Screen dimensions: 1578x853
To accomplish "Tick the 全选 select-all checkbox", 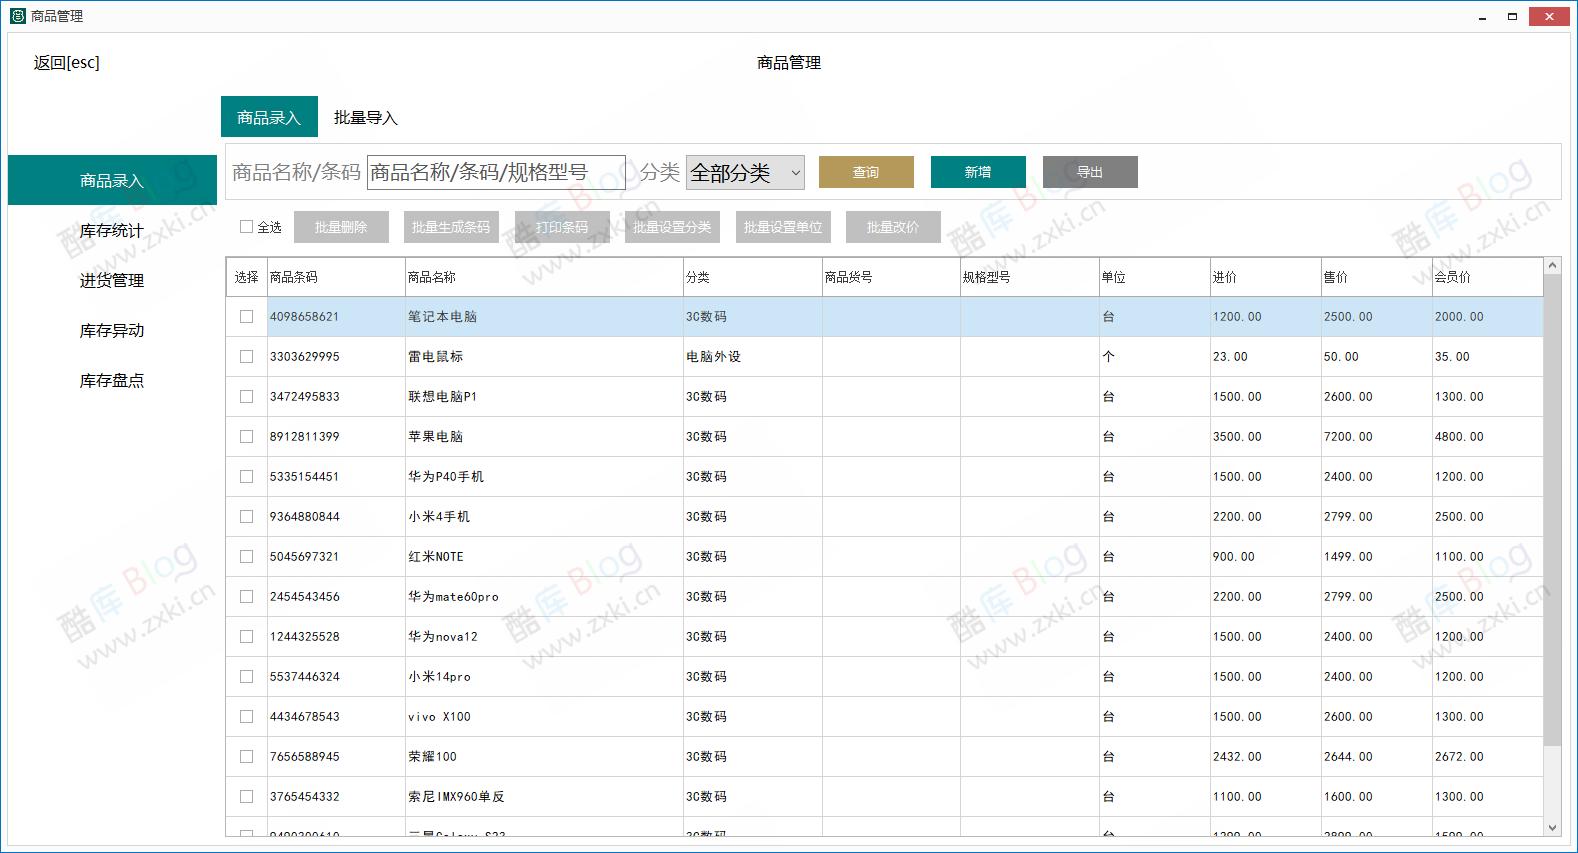I will click(246, 227).
